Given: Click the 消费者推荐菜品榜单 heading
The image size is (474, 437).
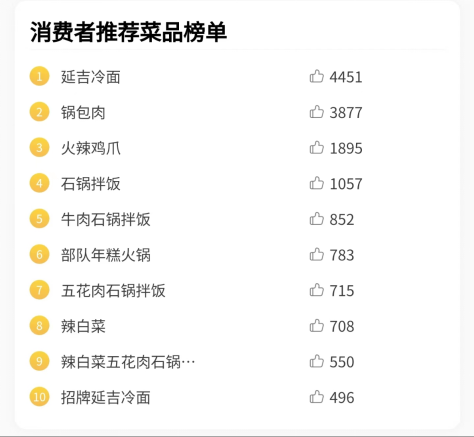Looking at the screenshot, I should pyautogui.click(x=128, y=32).
